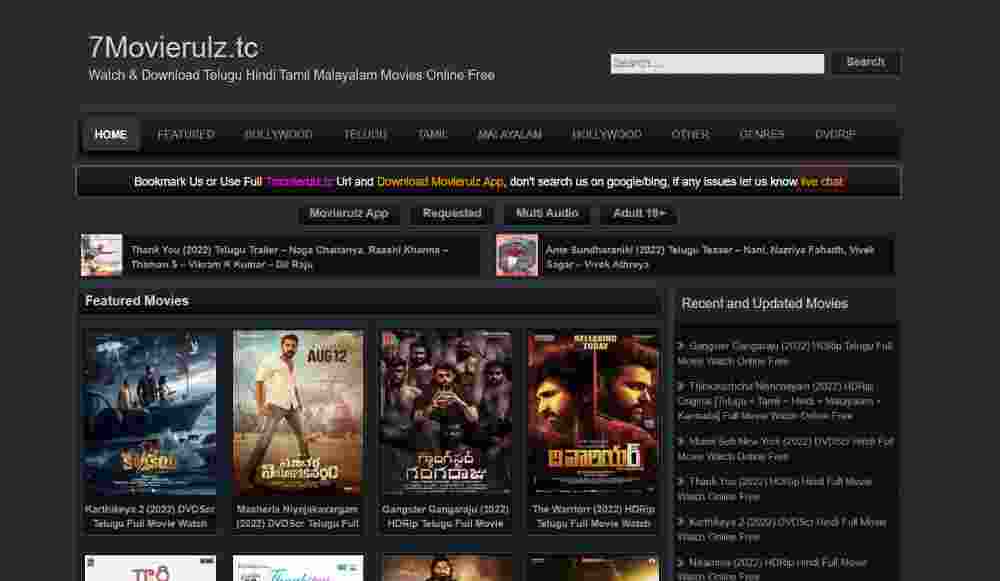Open the Gangster Gangaraju movie poster
The image size is (1000, 581).
(x=446, y=412)
